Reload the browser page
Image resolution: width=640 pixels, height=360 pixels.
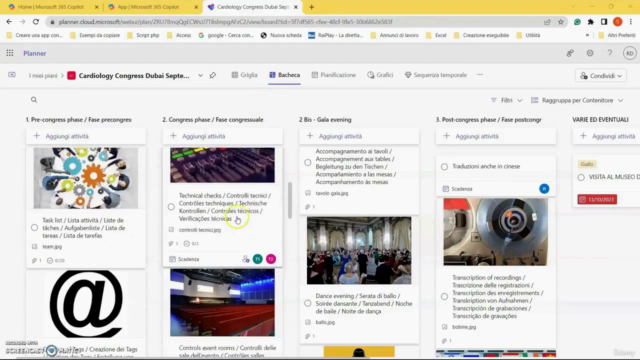36,22
